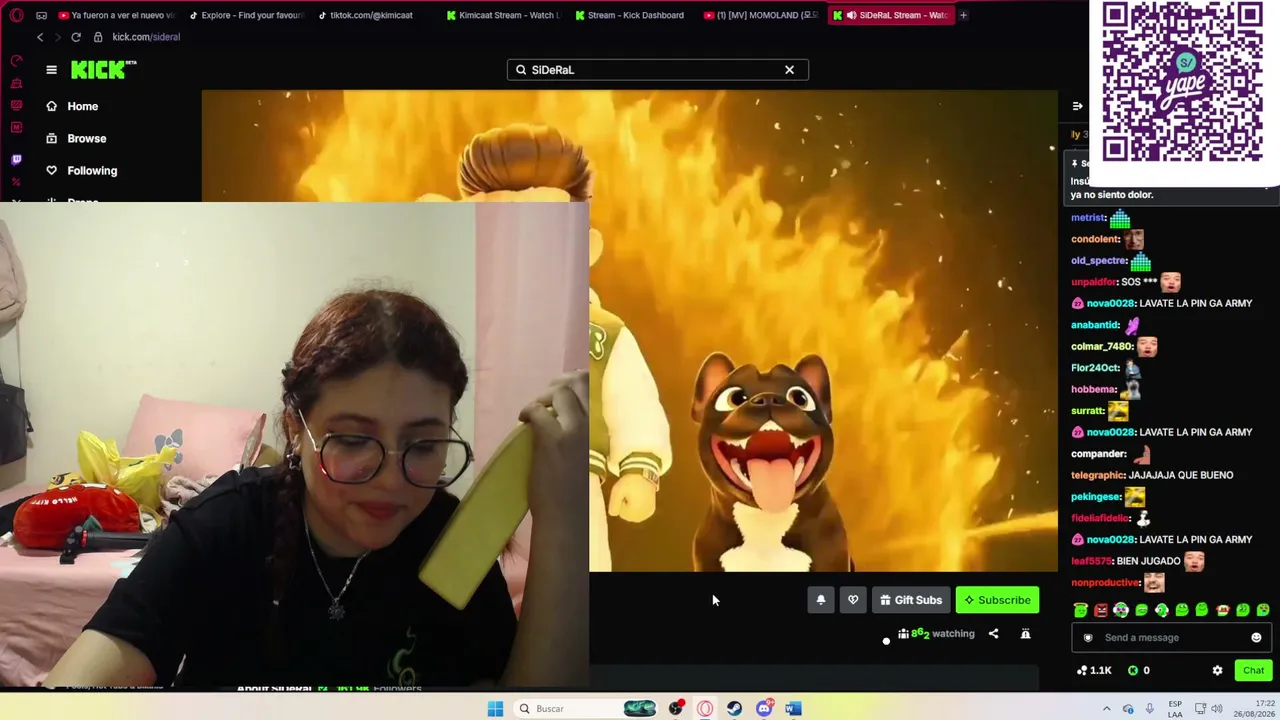Focus the Kick search box
Image resolution: width=1280 pixels, height=720 pixels.
[656, 70]
